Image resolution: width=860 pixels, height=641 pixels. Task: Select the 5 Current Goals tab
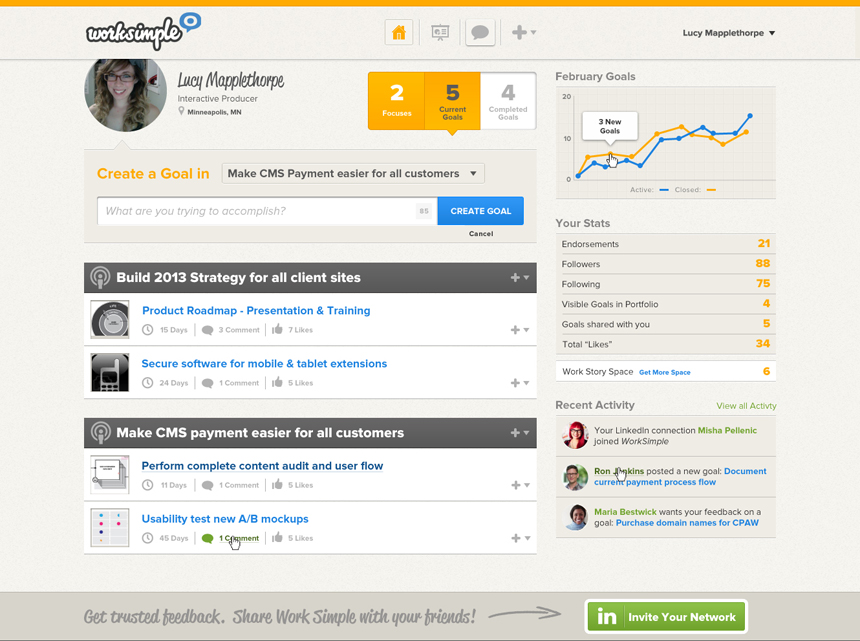[452, 101]
